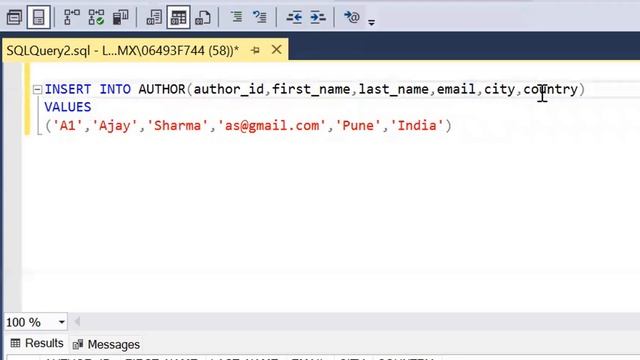Open Query Options from toolbar
640x360 pixels.
point(14,18)
